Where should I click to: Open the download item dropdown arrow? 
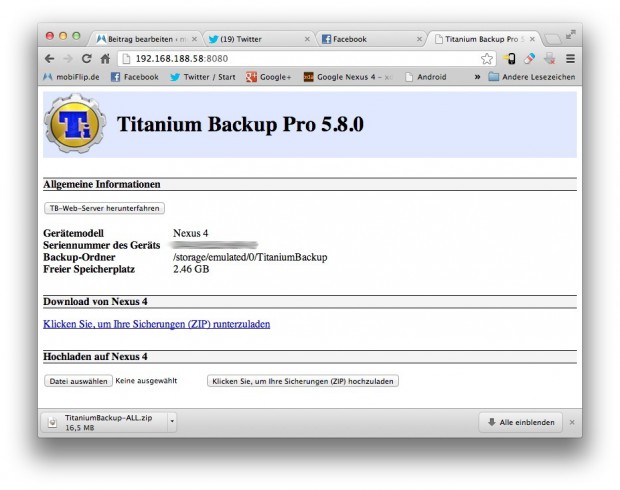click(172, 422)
